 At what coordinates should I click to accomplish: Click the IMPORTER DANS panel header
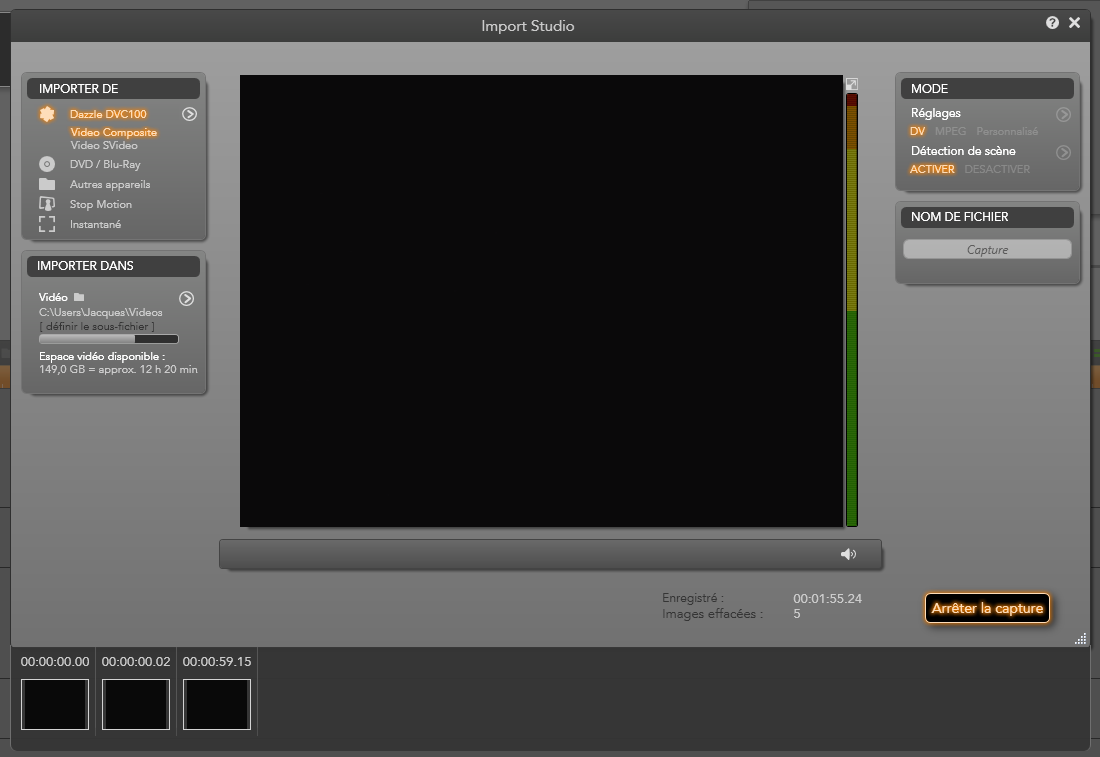[114, 266]
